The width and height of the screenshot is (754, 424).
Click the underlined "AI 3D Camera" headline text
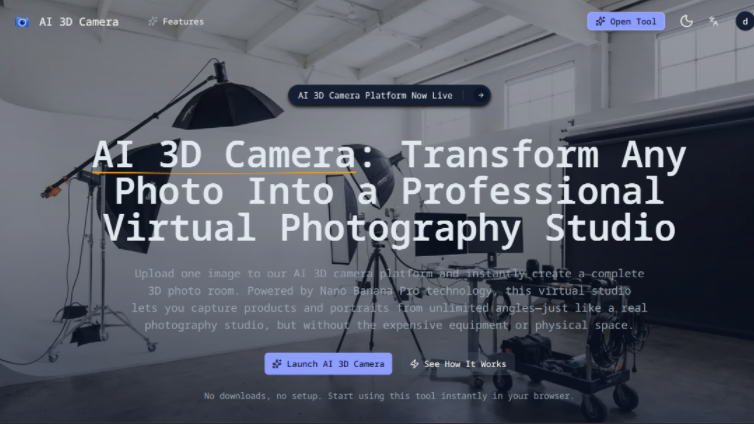tap(224, 156)
